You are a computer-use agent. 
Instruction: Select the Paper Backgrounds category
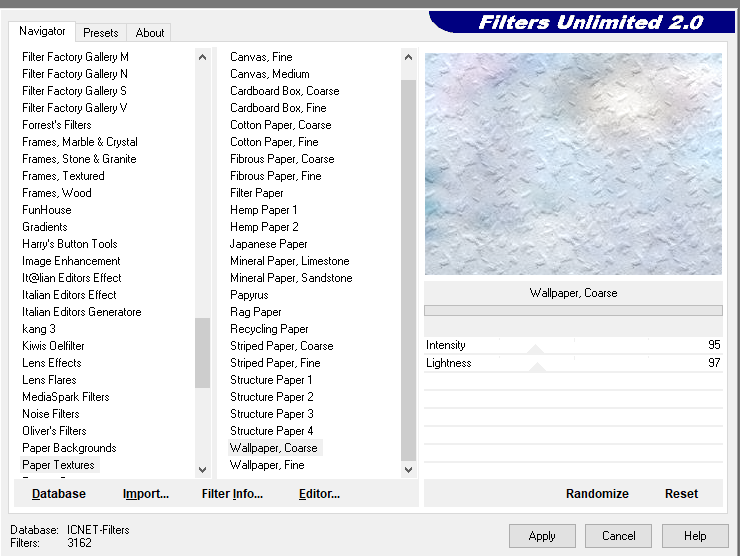(69, 448)
